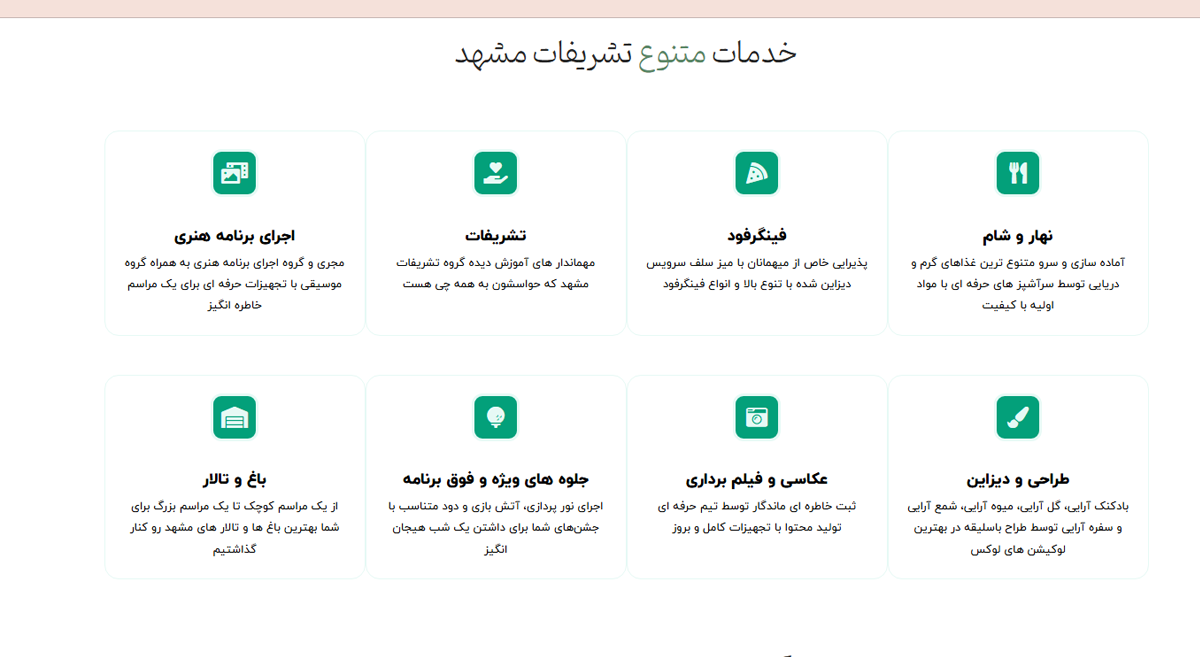
Task: Open the نهار و شام service title
Action: point(1018,236)
